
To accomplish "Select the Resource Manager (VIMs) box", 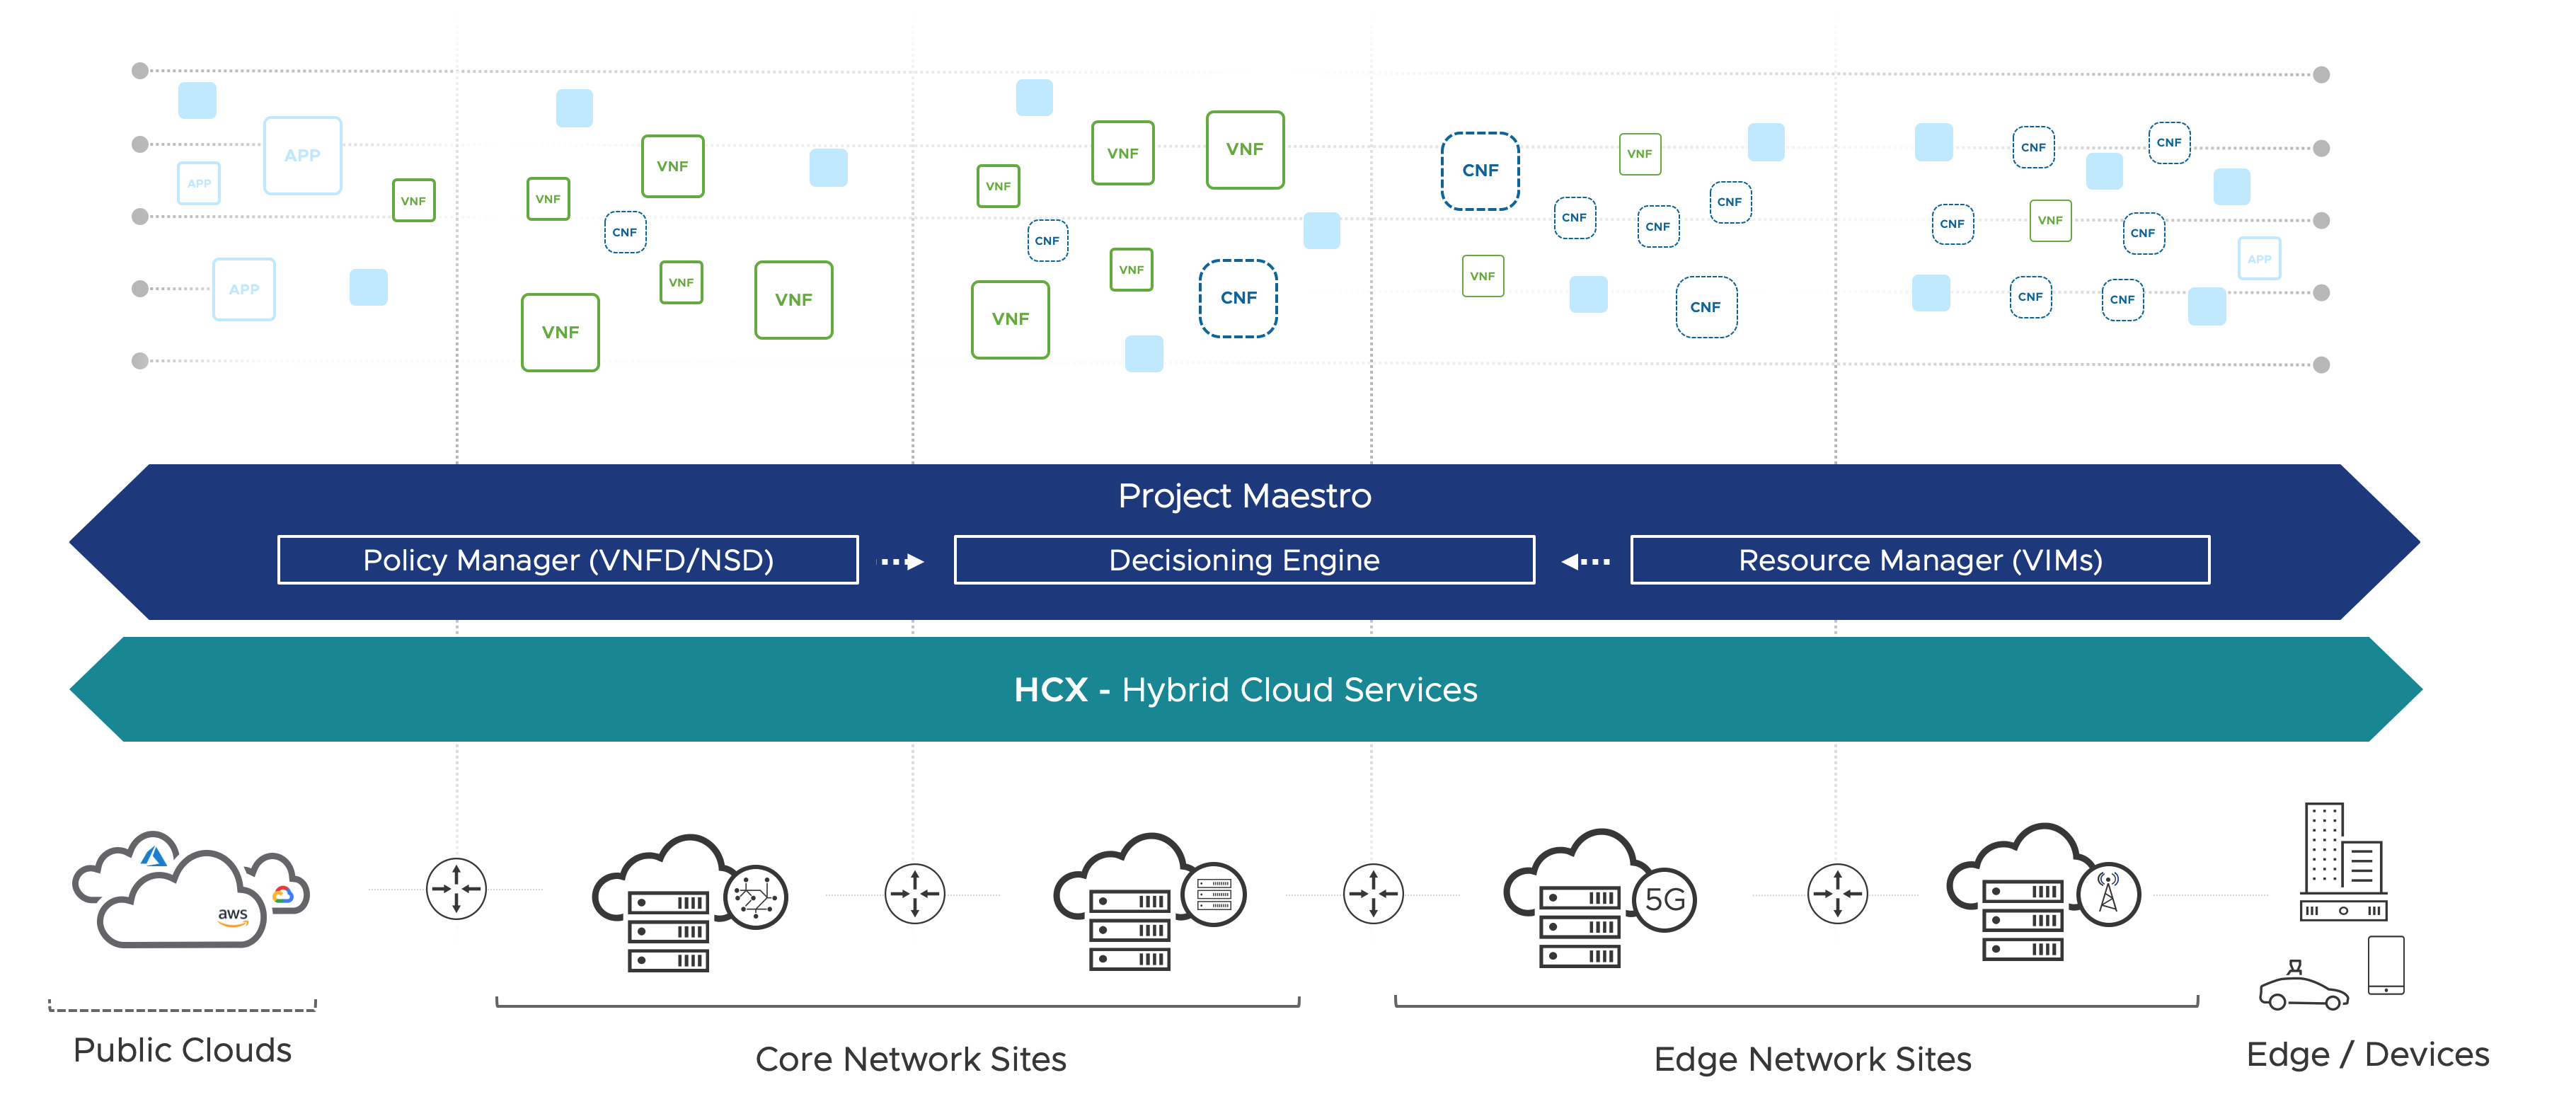I will [x=1920, y=560].
